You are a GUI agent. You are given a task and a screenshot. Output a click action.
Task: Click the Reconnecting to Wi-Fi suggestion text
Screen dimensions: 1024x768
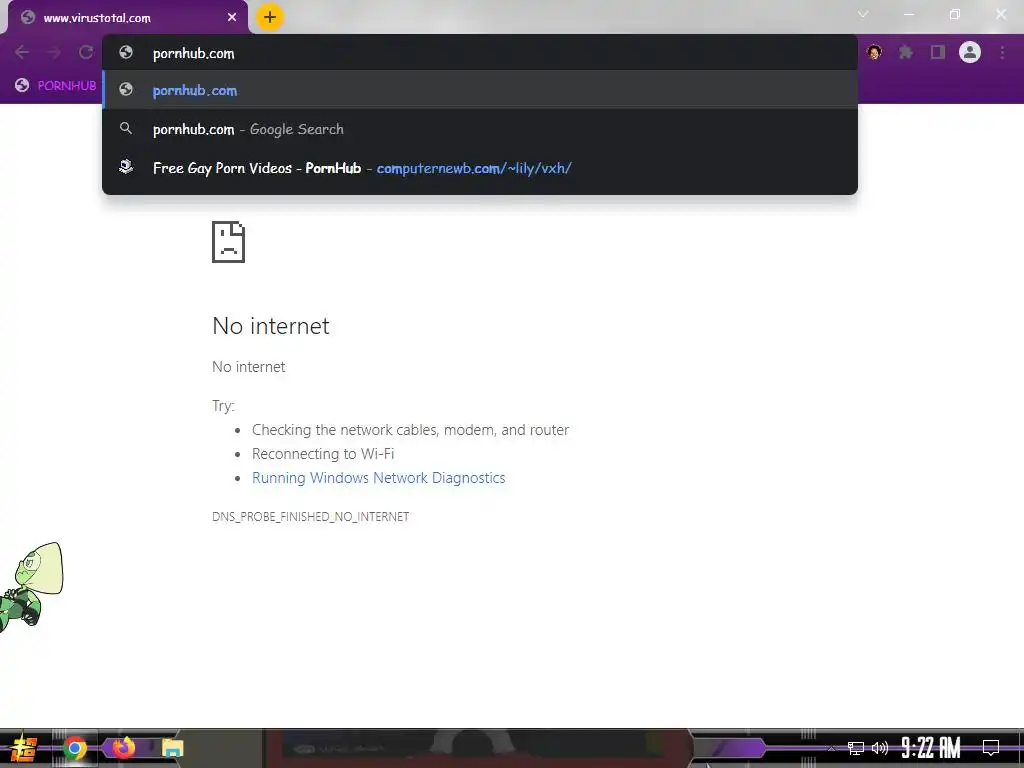tap(323, 454)
